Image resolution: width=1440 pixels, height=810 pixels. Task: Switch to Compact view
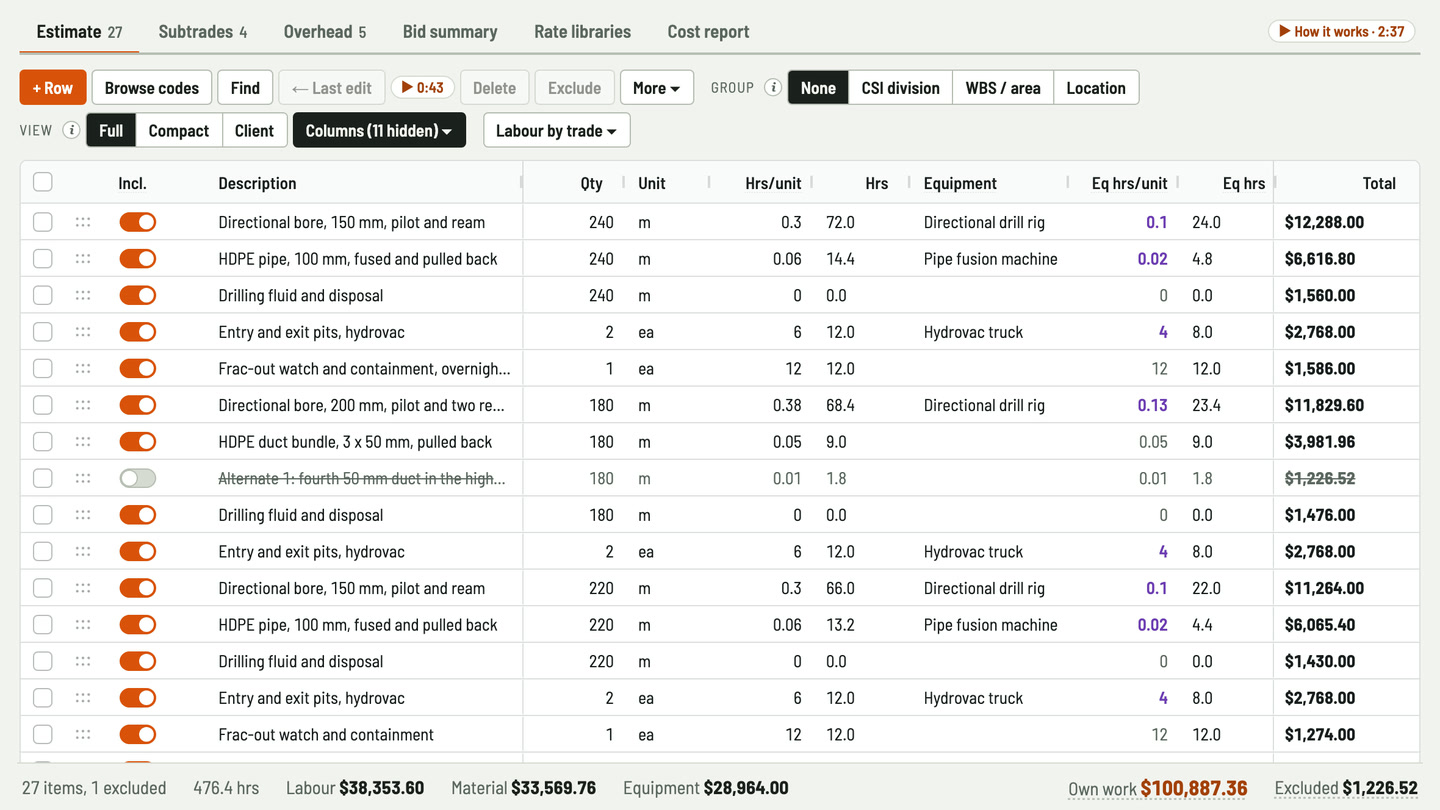click(x=179, y=130)
